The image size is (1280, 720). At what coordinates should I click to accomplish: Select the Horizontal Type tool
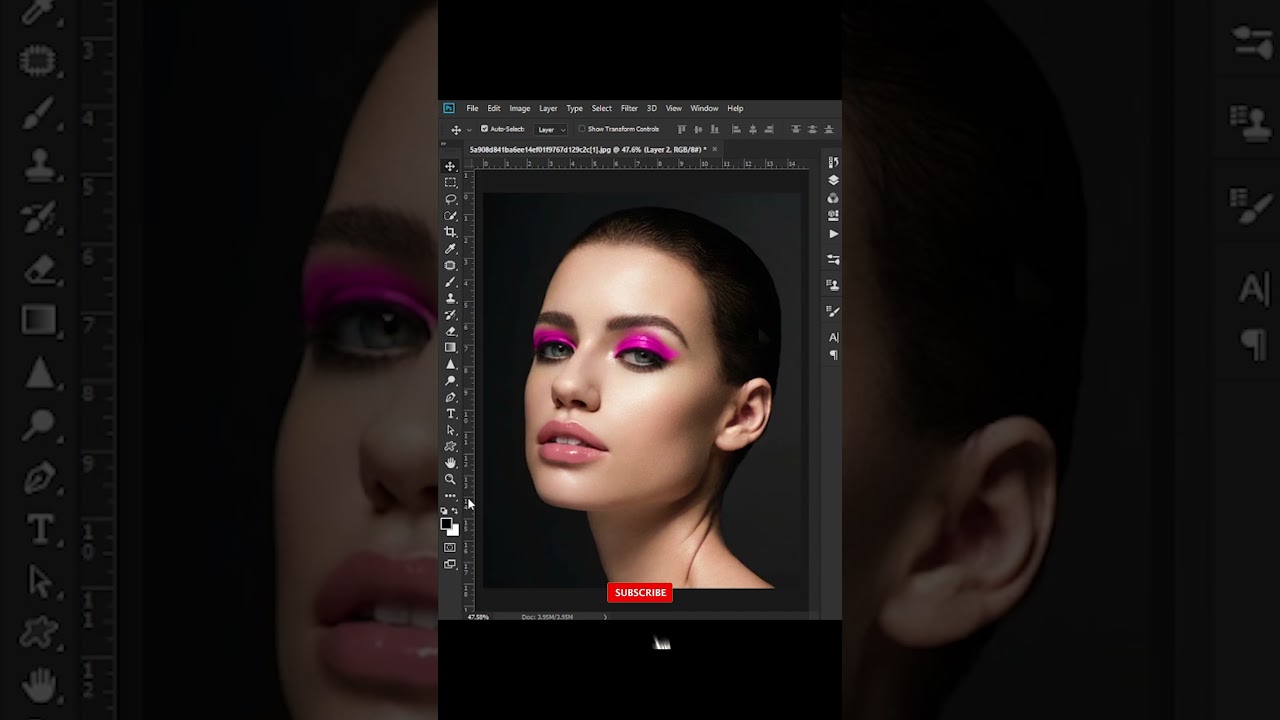tap(450, 414)
